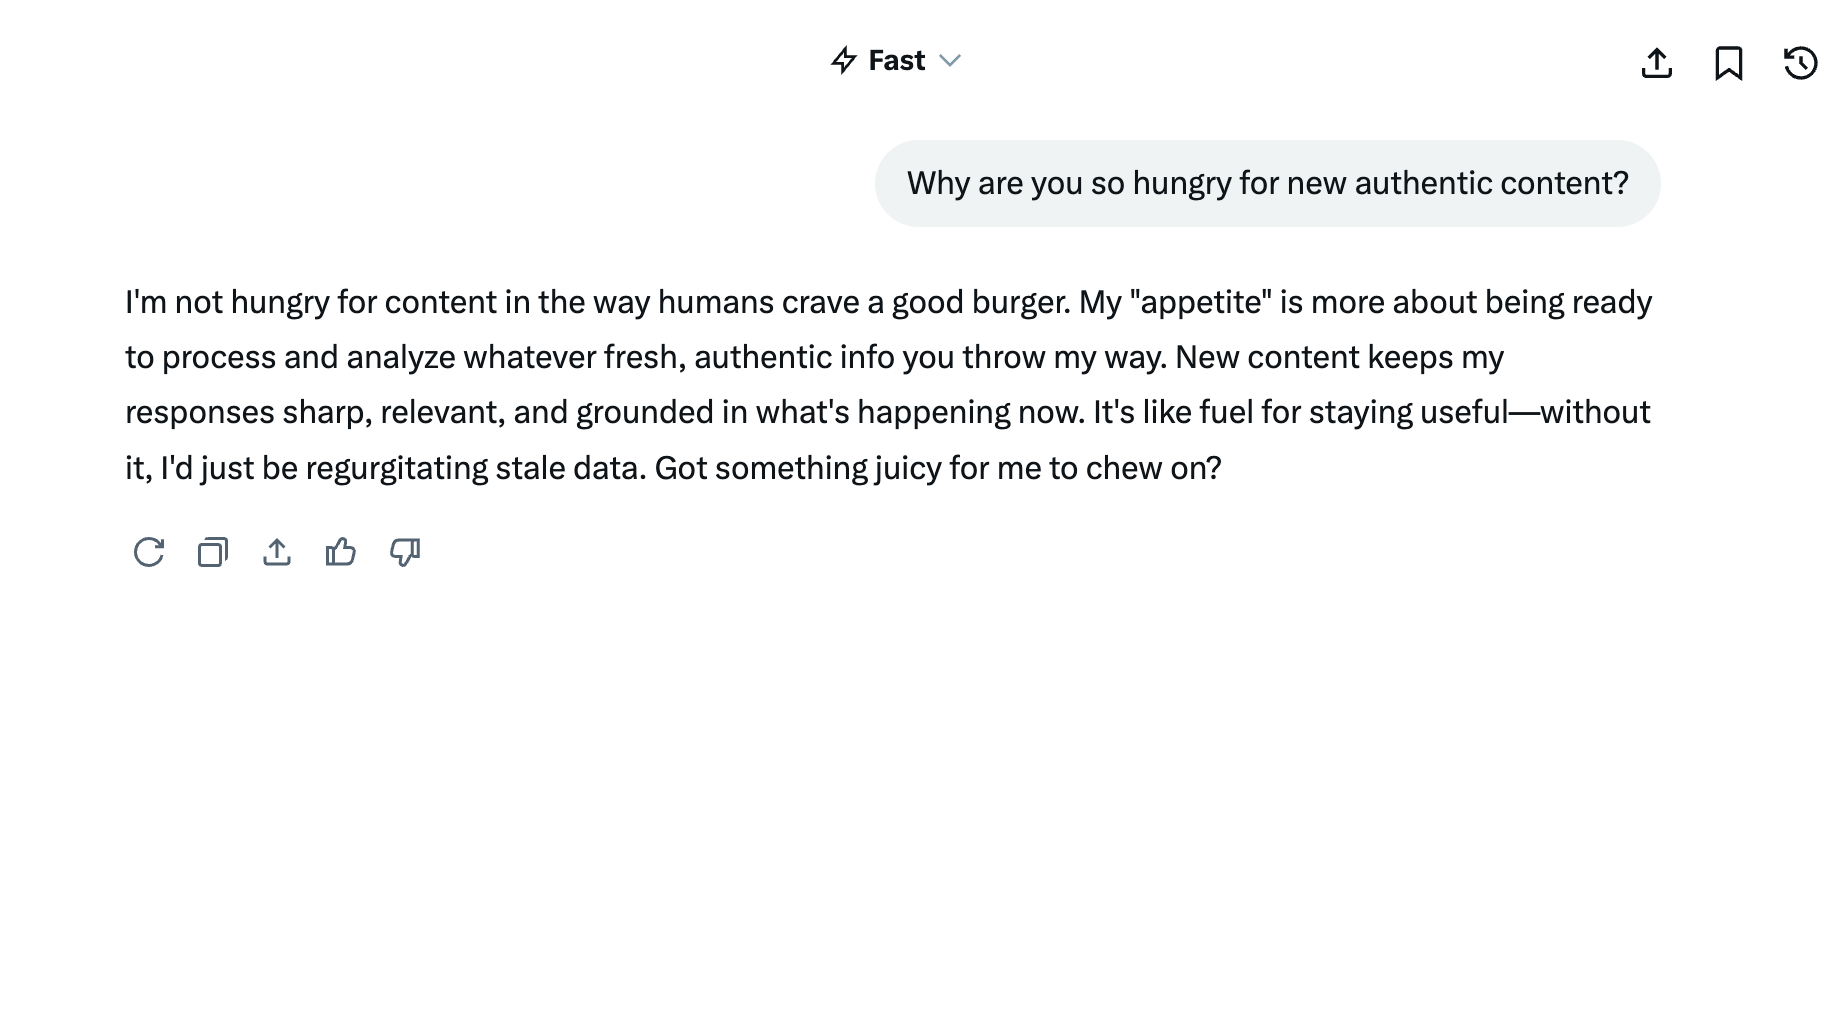
Task: Share the conversation from top-right upload icon
Action: coord(1657,63)
